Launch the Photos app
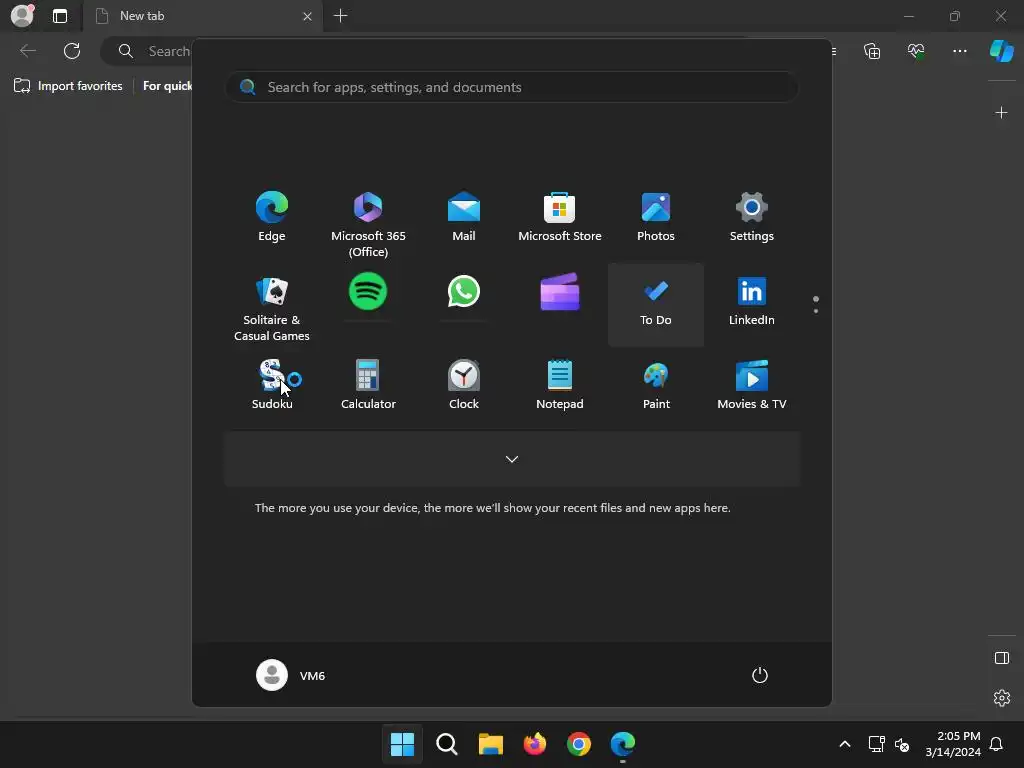Viewport: 1024px width, 768px height. point(656,217)
